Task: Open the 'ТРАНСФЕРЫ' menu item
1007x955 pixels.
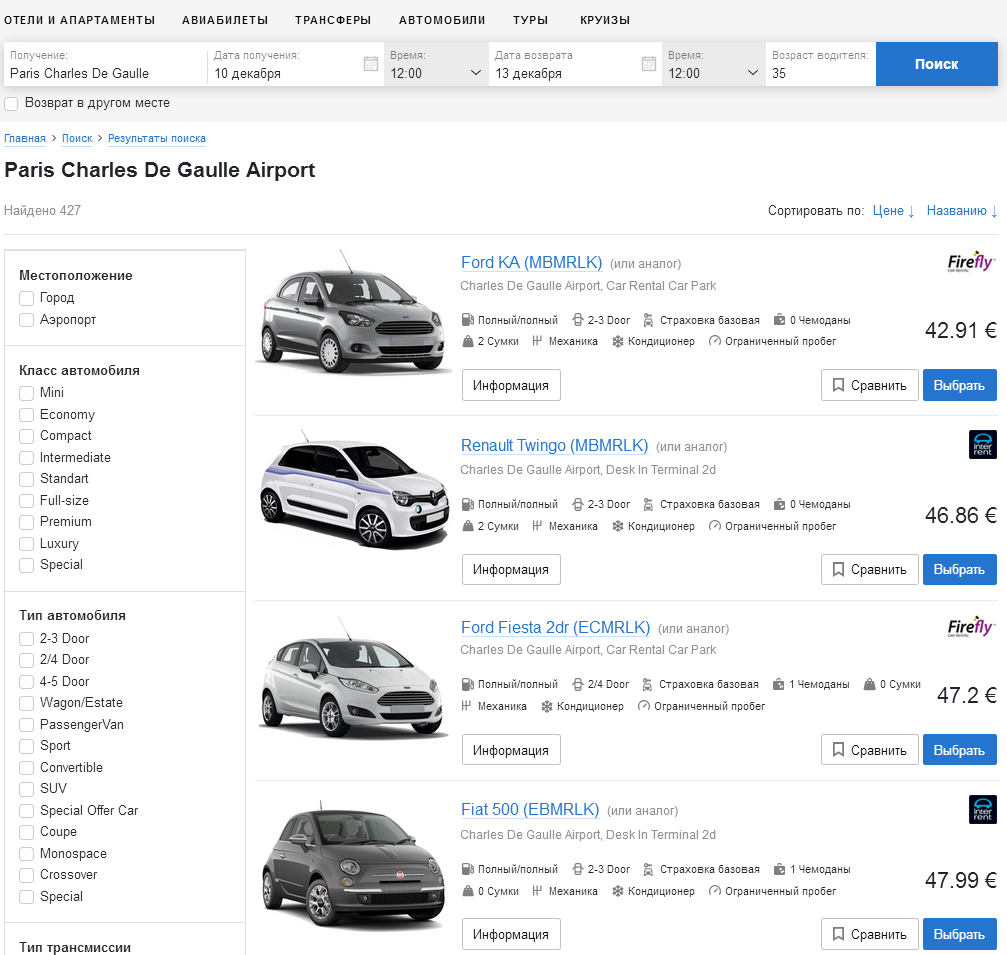Action: (333, 20)
